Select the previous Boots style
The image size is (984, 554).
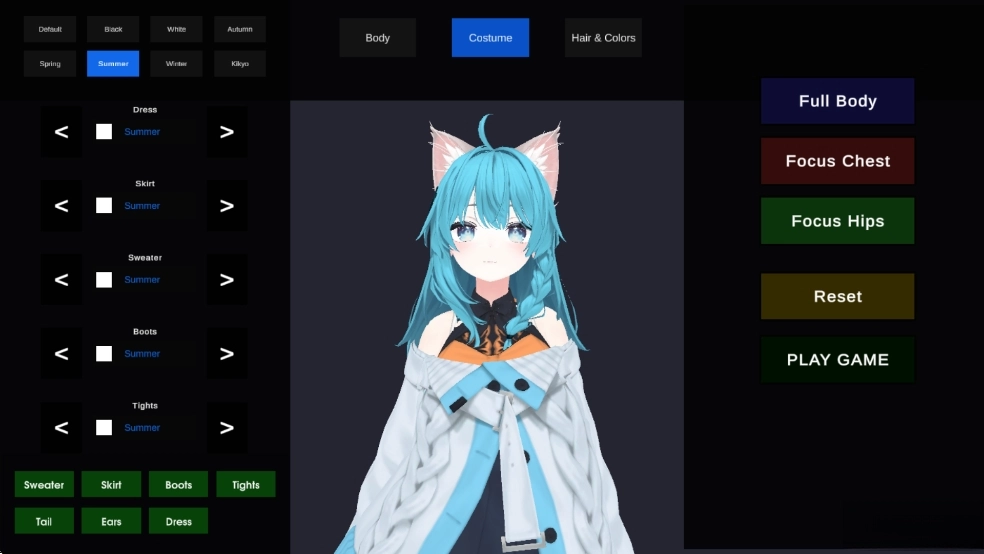[61, 354]
